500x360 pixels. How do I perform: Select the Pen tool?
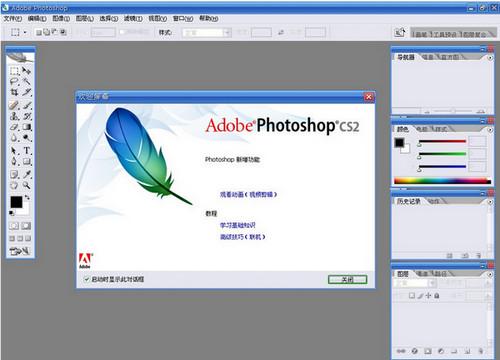pos(14,162)
